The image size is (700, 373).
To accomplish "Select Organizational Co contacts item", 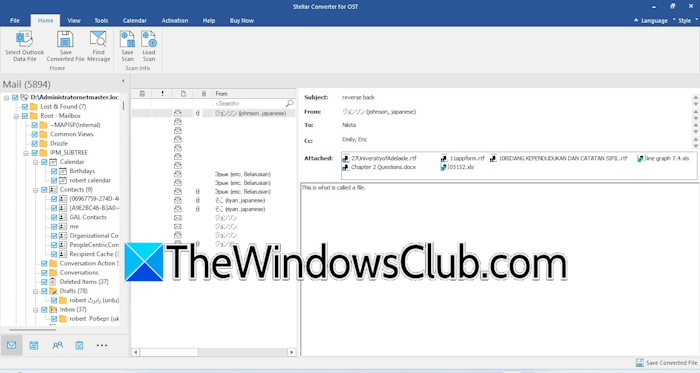I will pos(94,236).
